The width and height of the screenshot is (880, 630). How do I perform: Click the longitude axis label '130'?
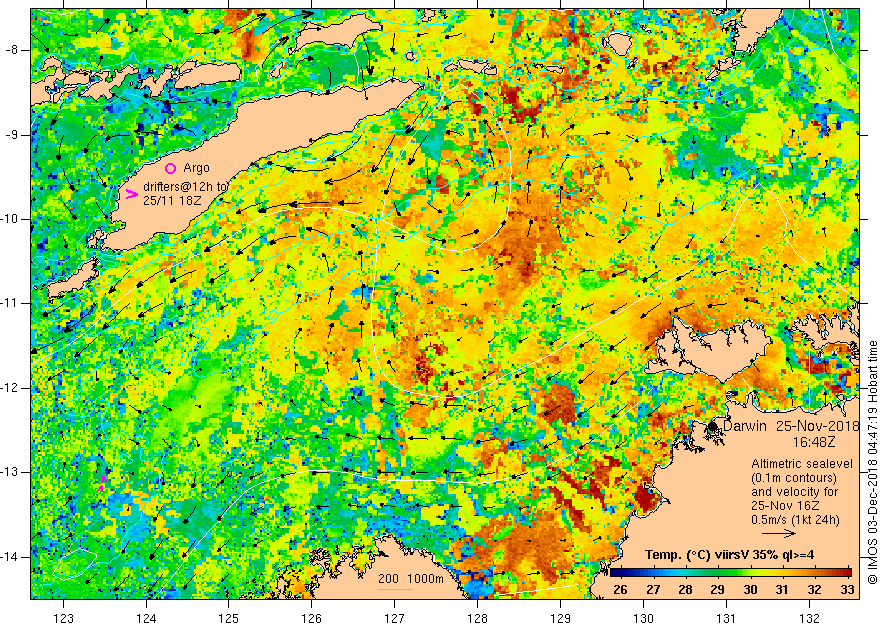[x=643, y=618]
